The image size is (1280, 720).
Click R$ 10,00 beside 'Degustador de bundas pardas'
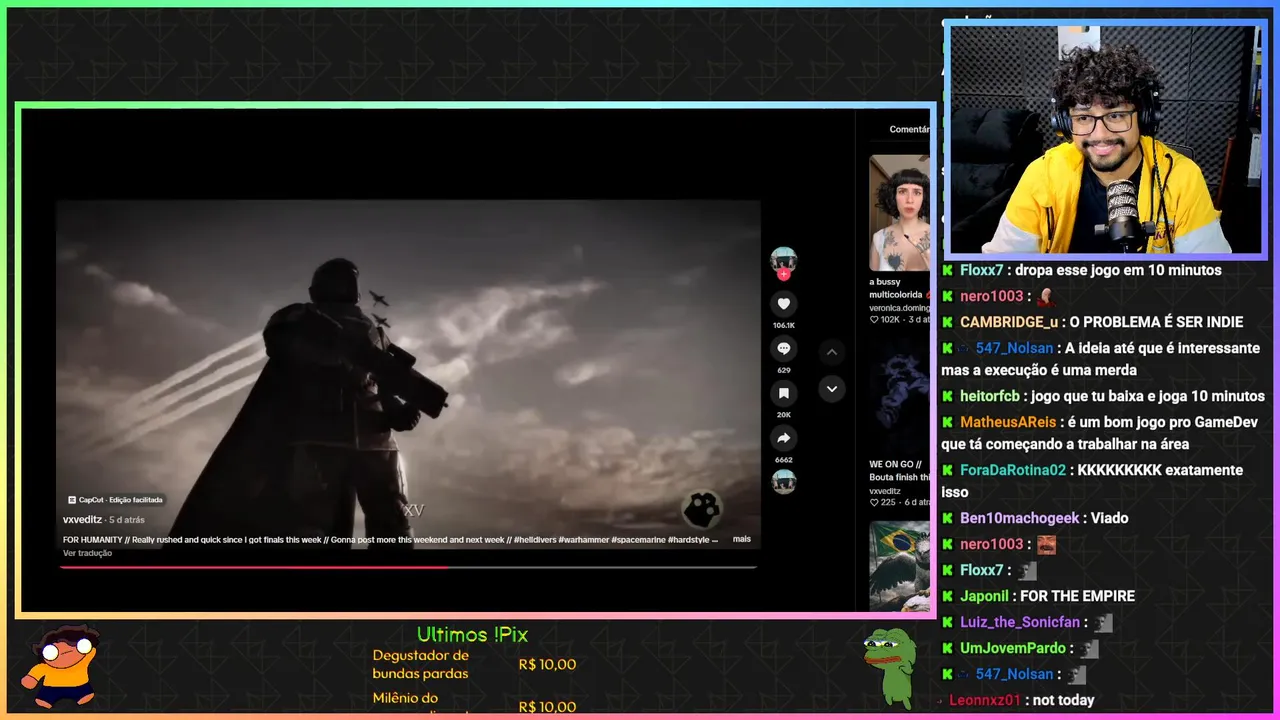click(547, 664)
